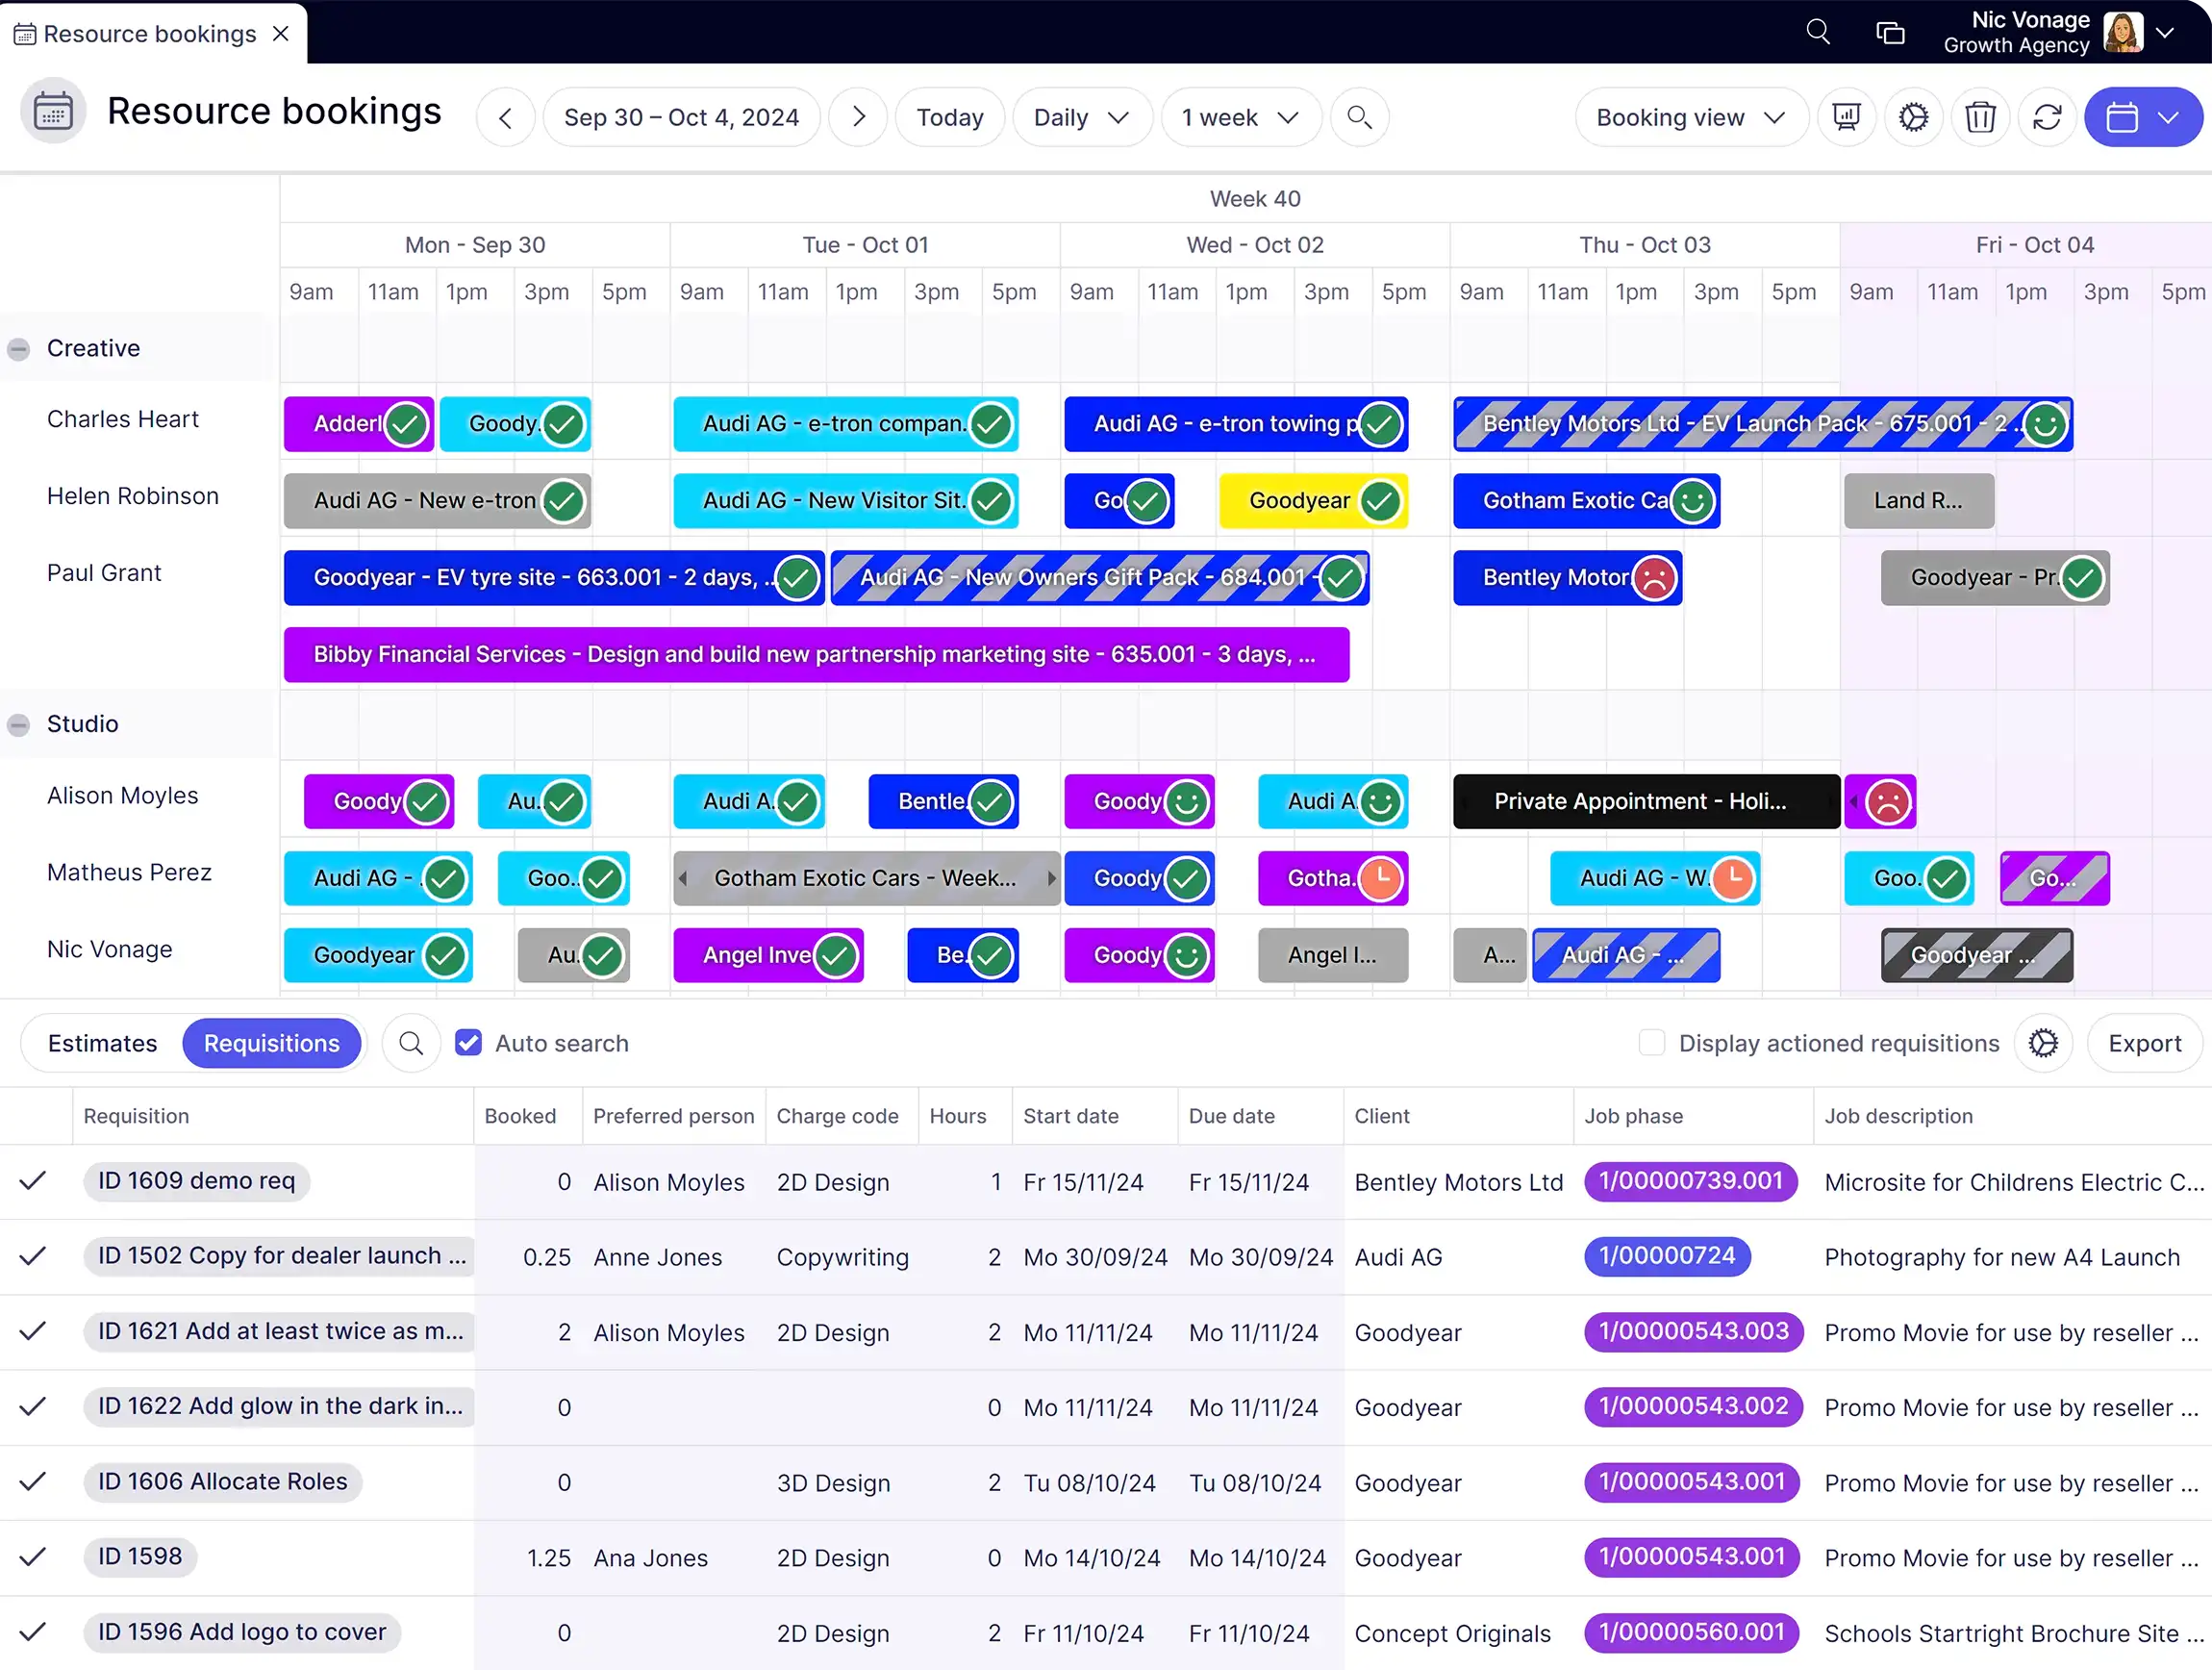Click the presentation screen icon in toolbar

point(1846,118)
